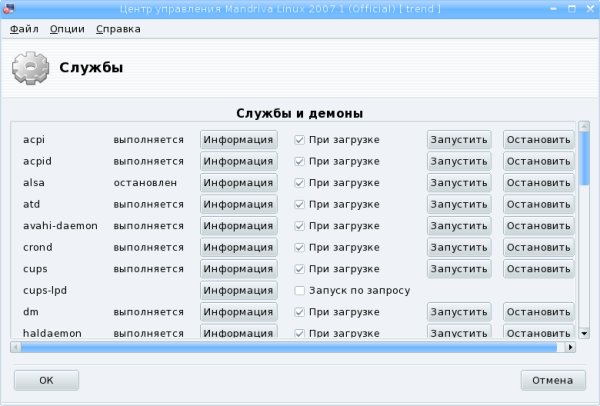Viewport: 600px width, 406px height.
Task: Open the Справка menu
Action: click(118, 29)
